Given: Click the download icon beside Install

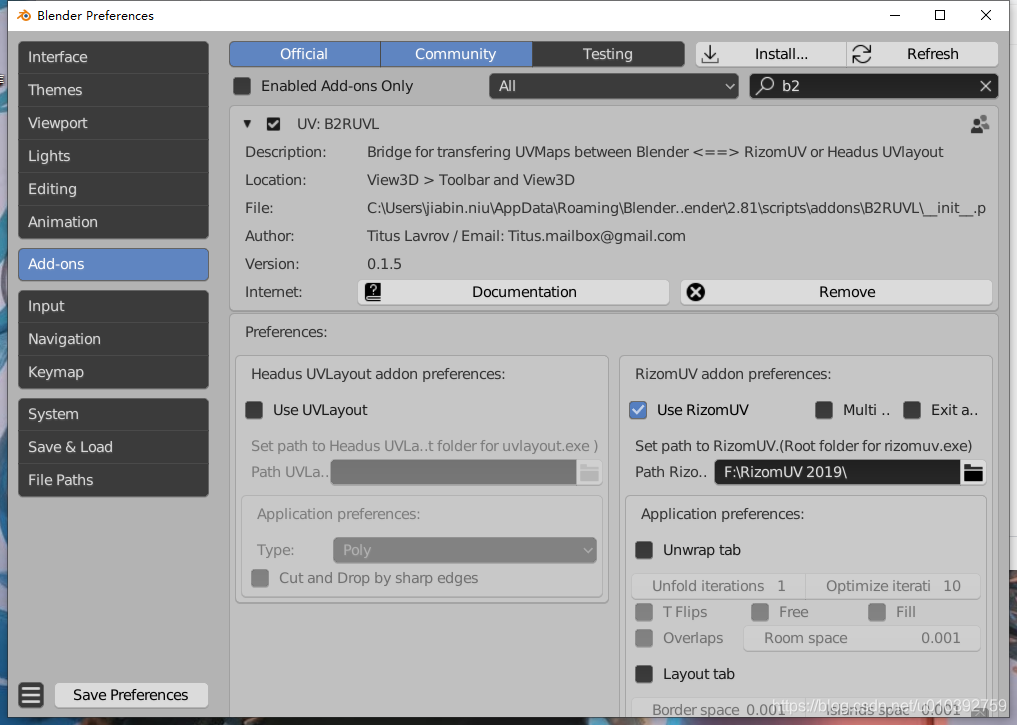Looking at the screenshot, I should tap(710, 54).
